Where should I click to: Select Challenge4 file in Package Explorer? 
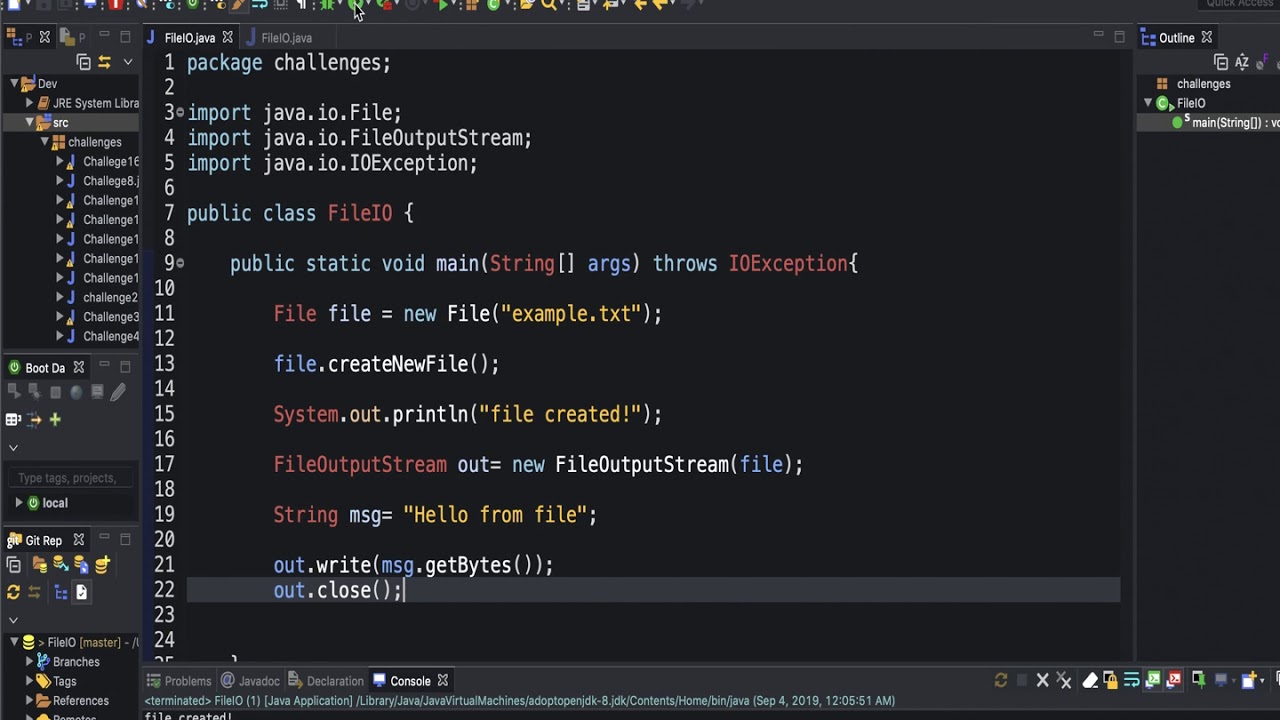point(110,336)
